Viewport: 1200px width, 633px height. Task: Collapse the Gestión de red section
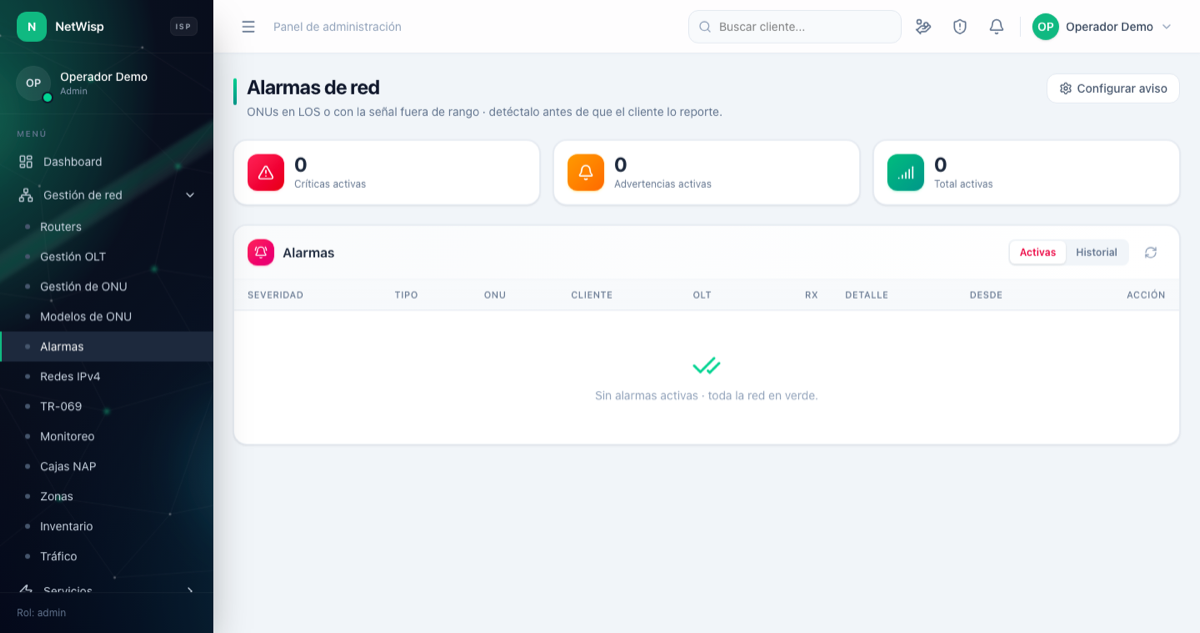106,195
